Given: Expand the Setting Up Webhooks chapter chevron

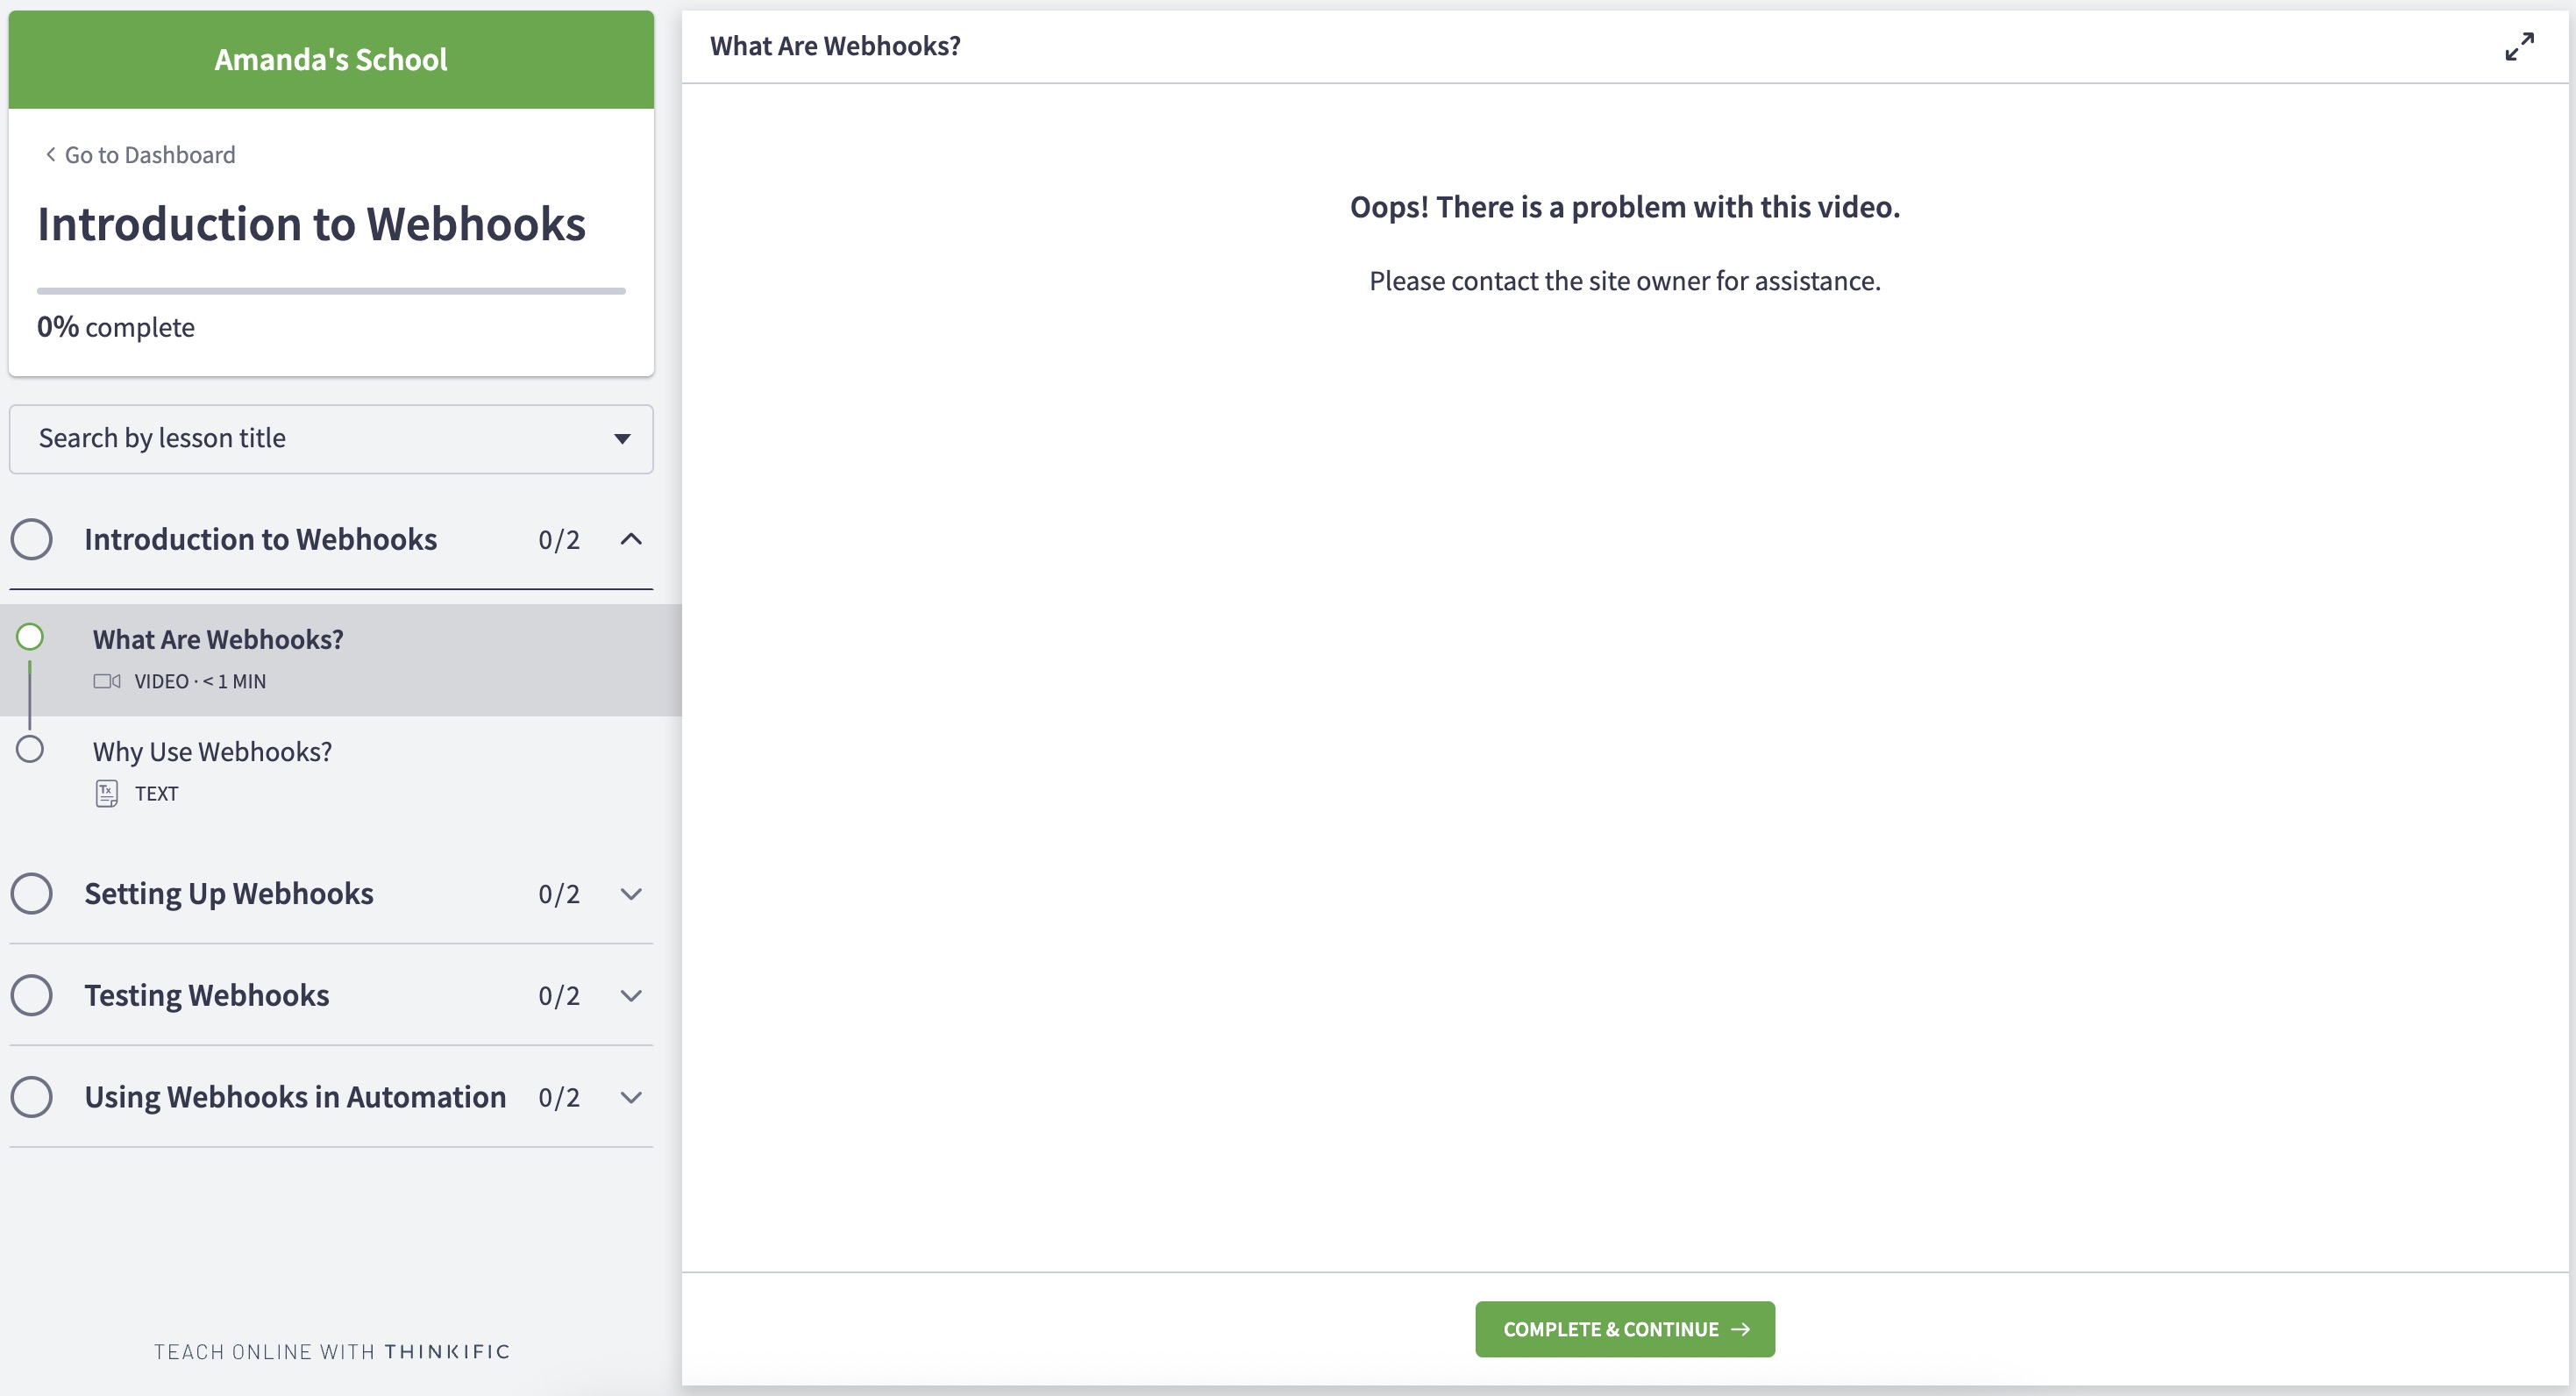Looking at the screenshot, I should pyautogui.click(x=631, y=894).
